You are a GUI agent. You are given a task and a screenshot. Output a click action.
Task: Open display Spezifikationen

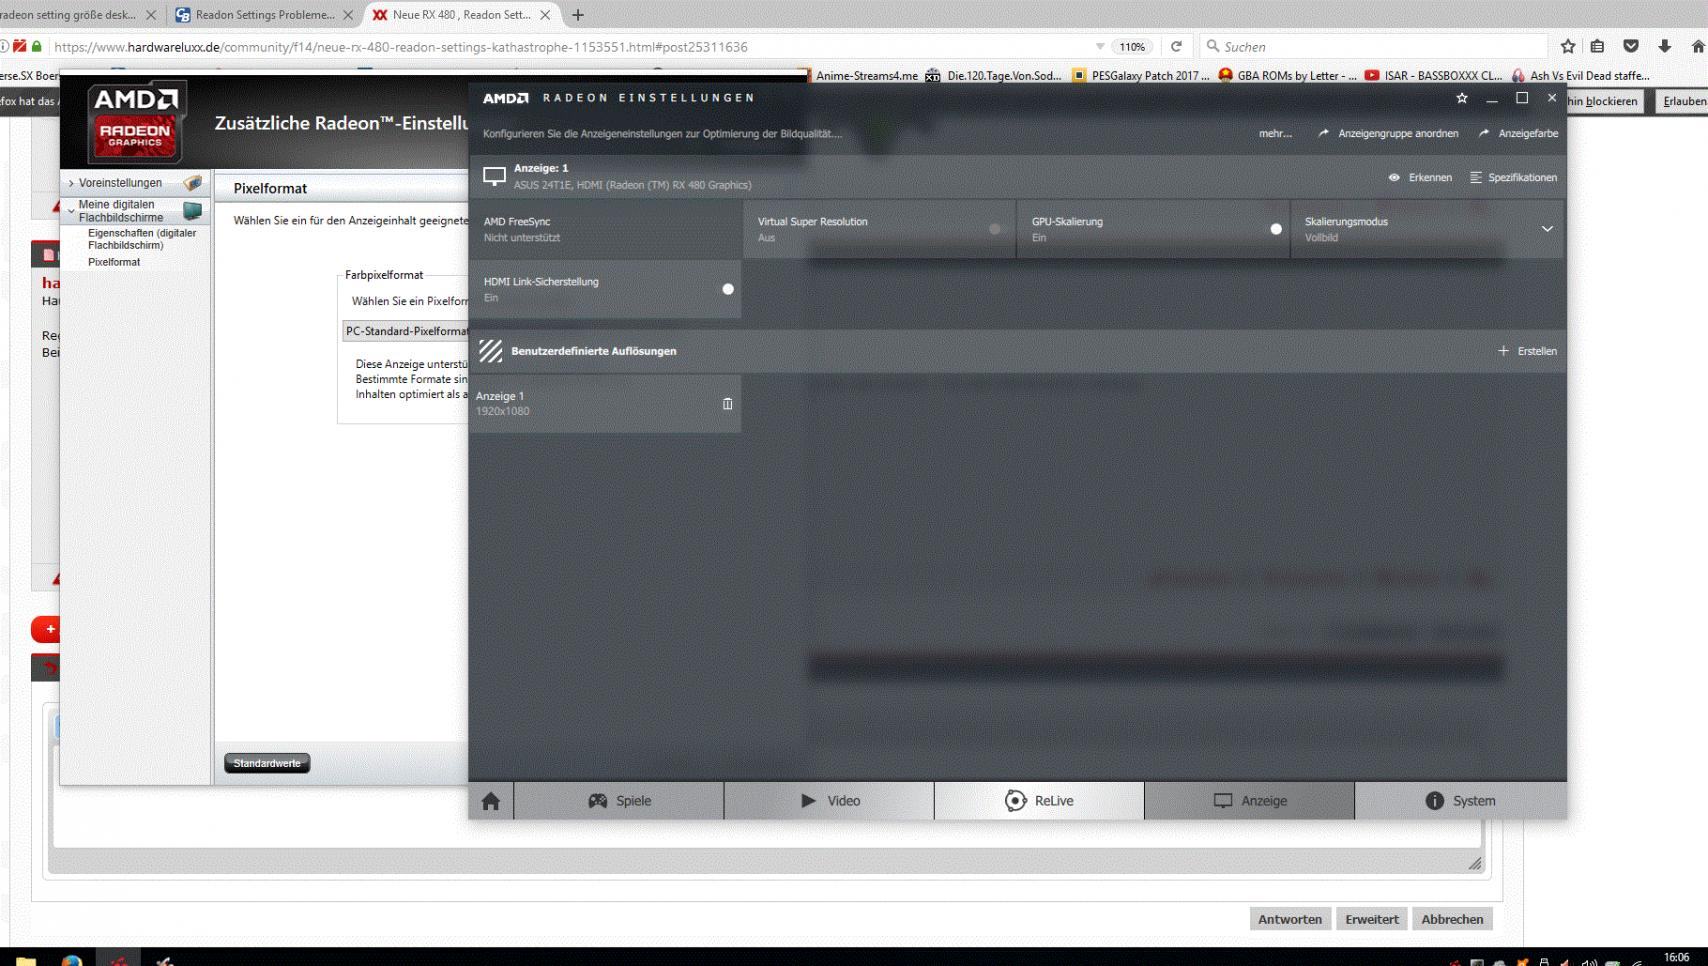tap(1513, 177)
